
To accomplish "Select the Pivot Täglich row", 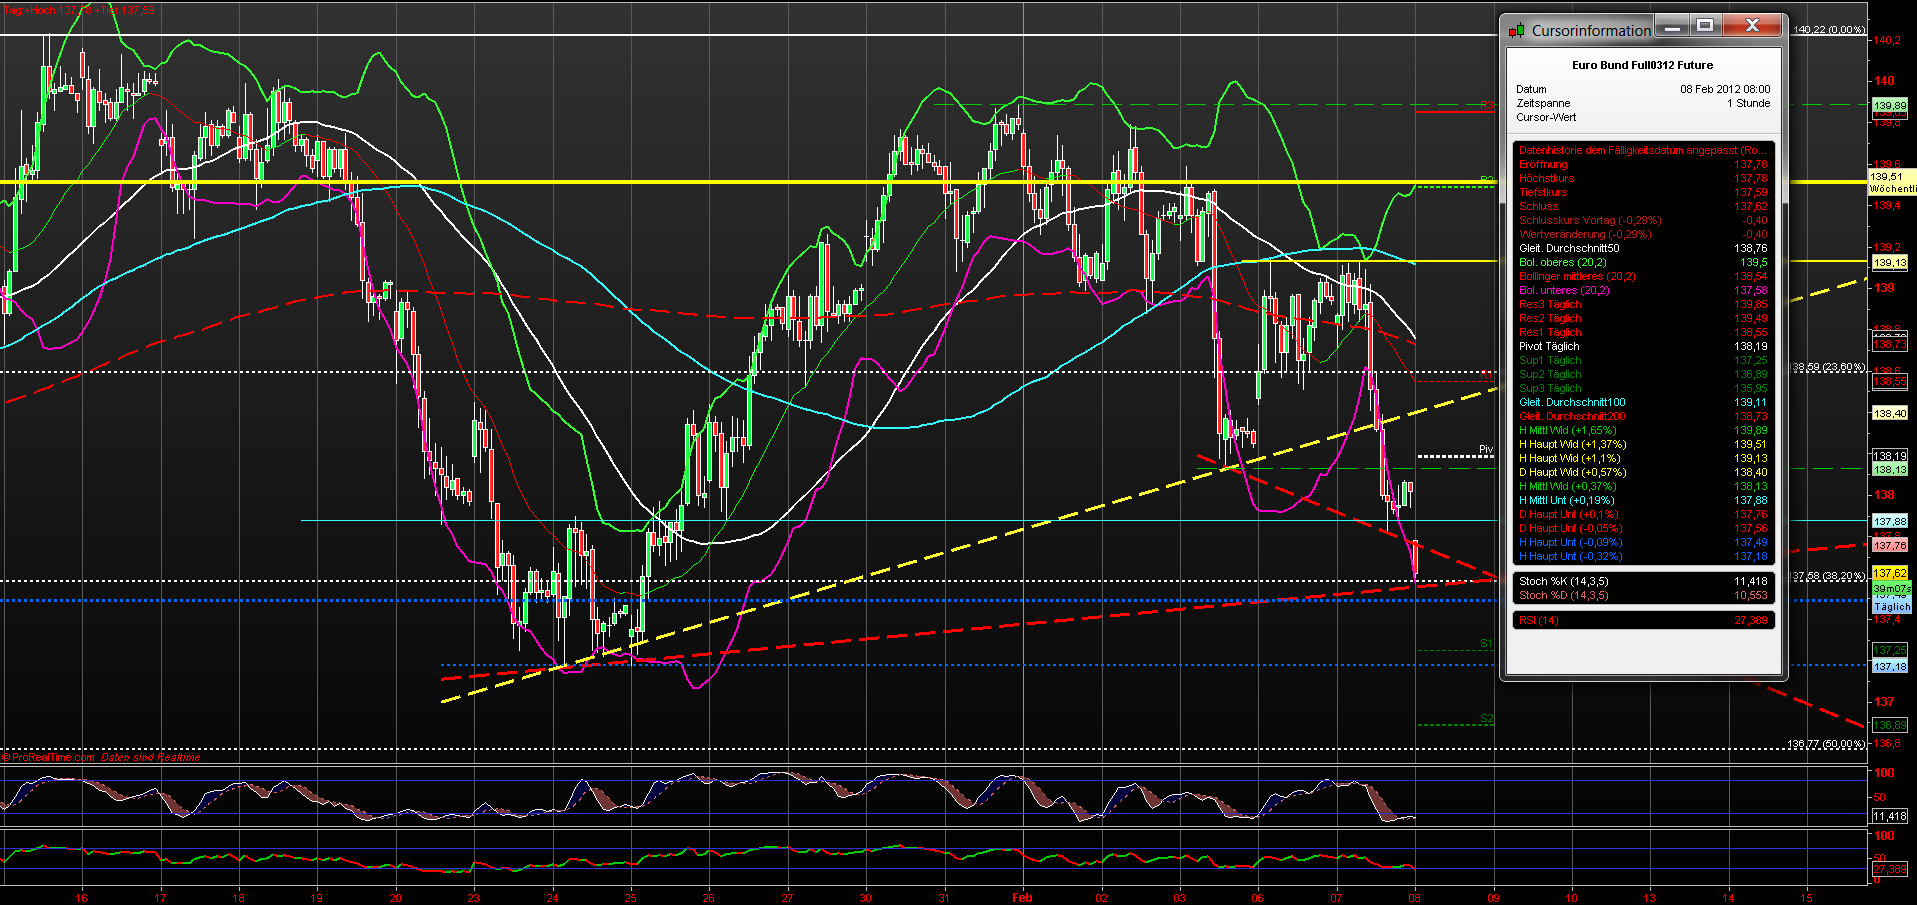I will [1642, 346].
